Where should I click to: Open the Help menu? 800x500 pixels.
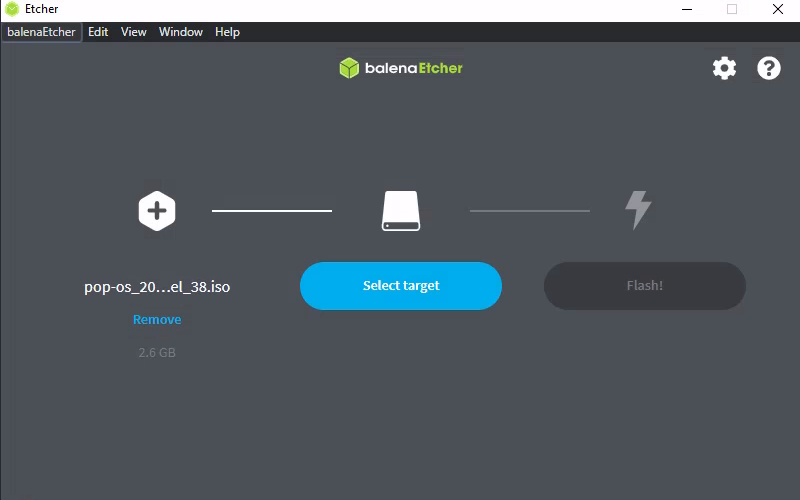pos(227,32)
